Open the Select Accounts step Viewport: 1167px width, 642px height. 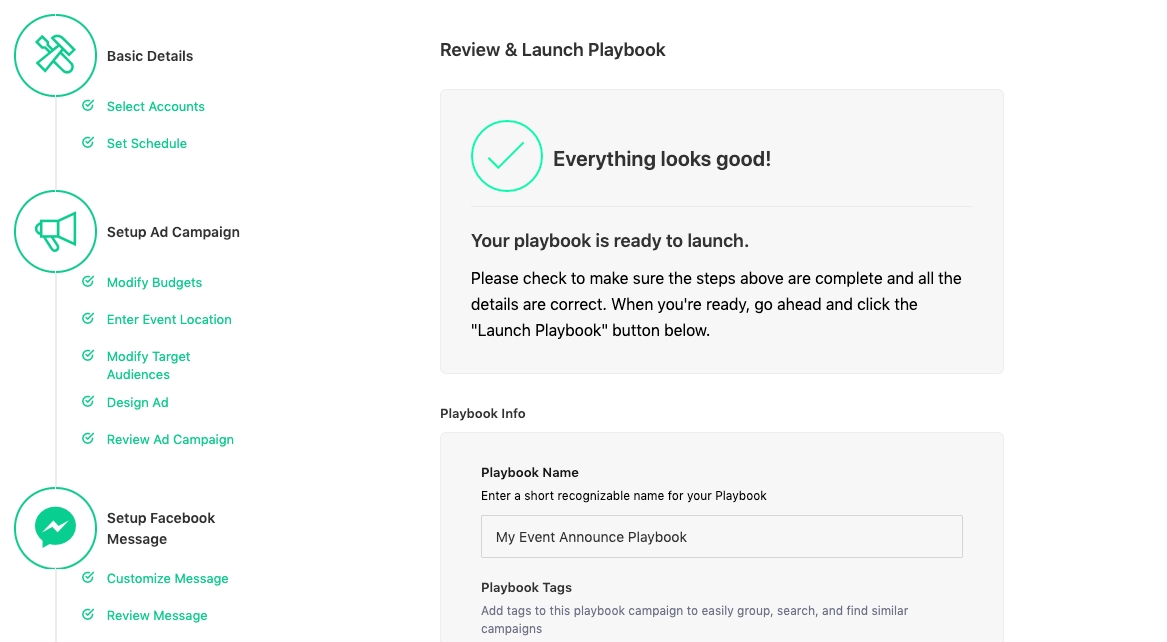click(156, 106)
